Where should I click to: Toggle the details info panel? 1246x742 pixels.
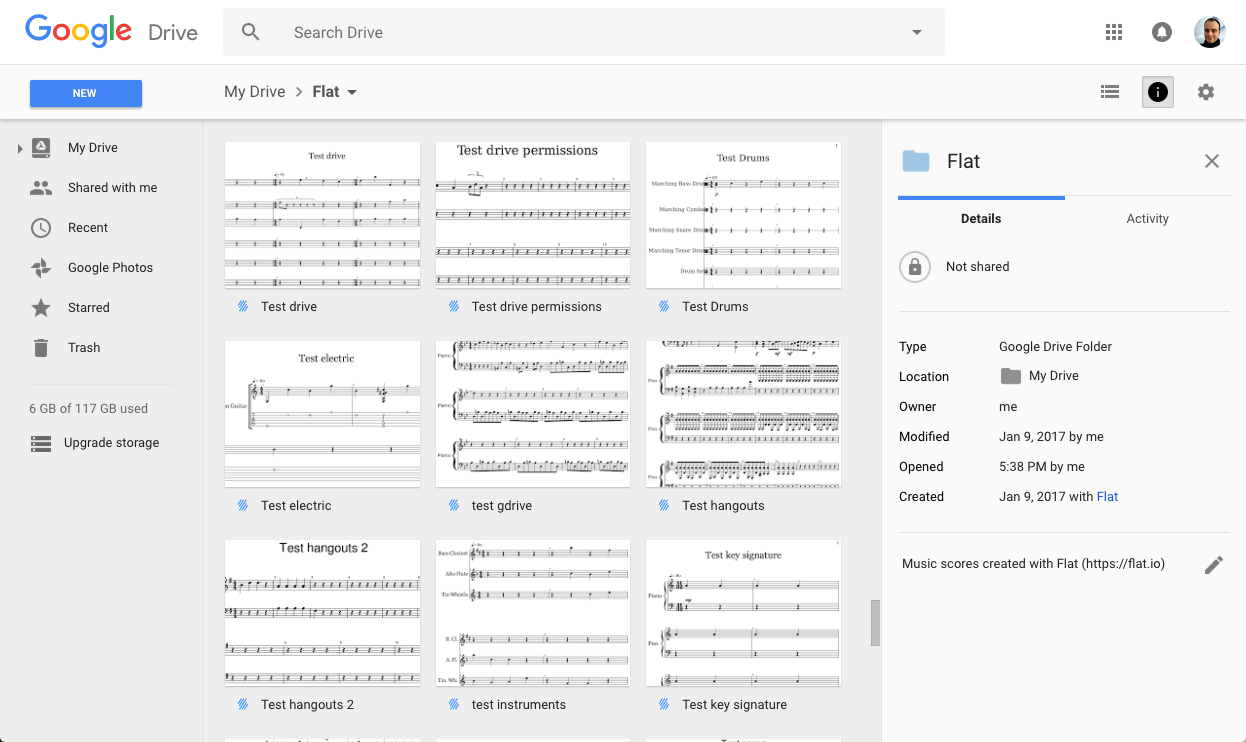[x=1158, y=92]
